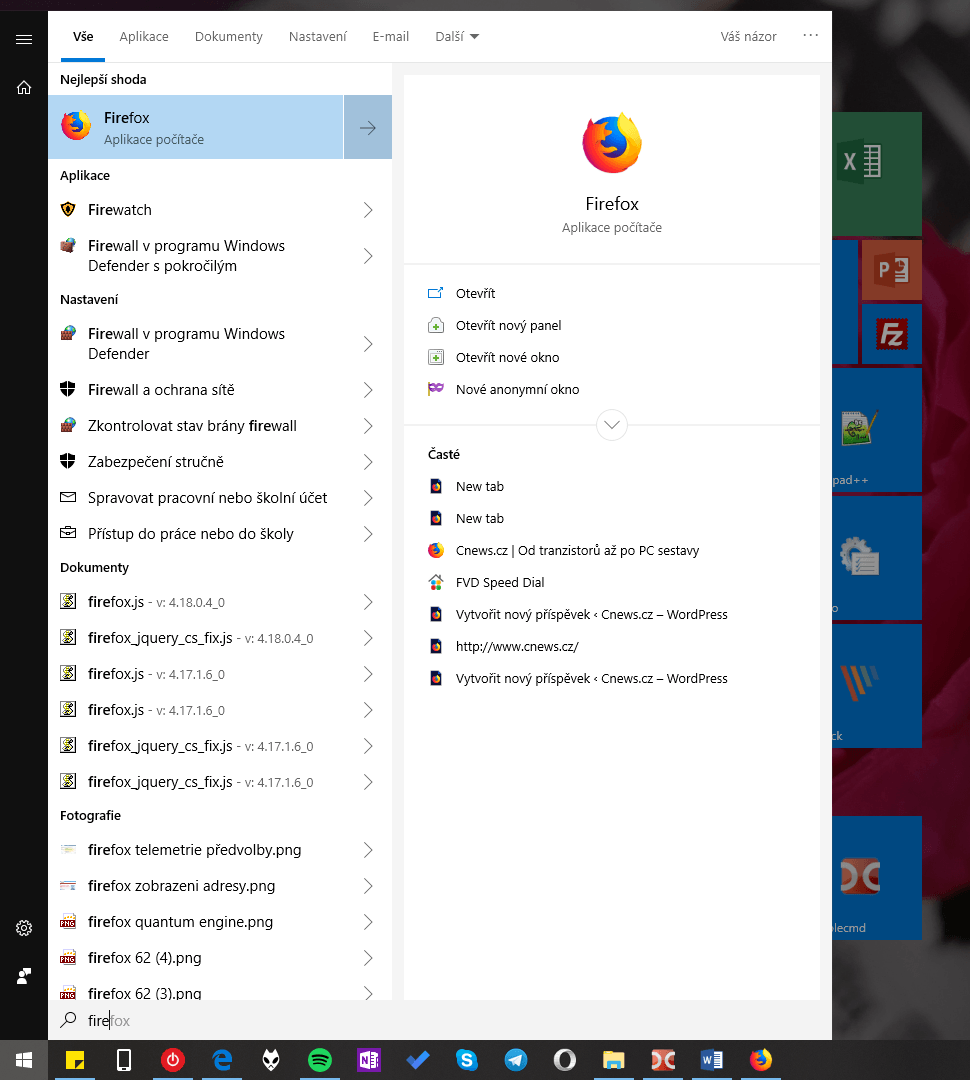Switch to the Aplikace tab
The width and height of the screenshot is (970, 1080).
144,37
